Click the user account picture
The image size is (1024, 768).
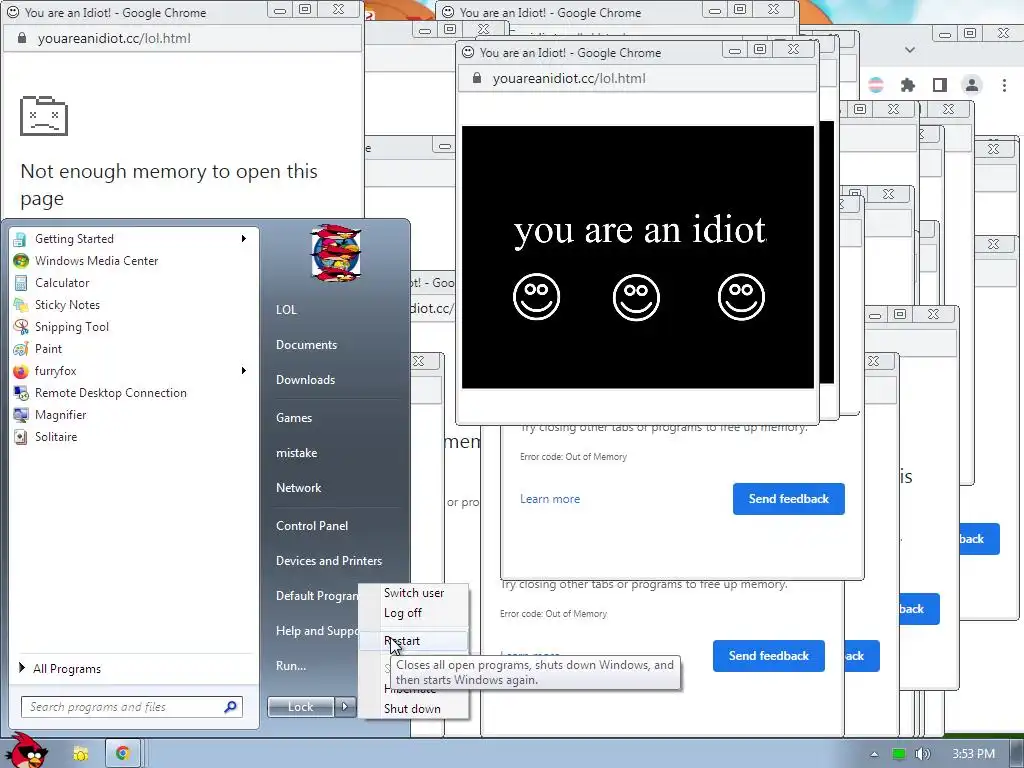pyautogui.click(x=336, y=253)
